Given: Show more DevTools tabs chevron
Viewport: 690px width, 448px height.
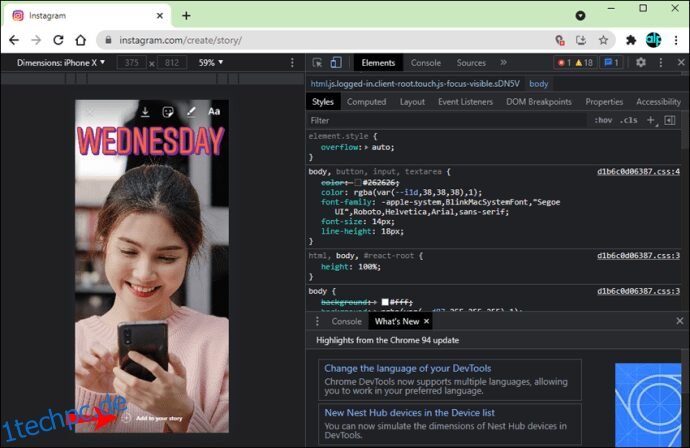Looking at the screenshot, I should click(503, 62).
